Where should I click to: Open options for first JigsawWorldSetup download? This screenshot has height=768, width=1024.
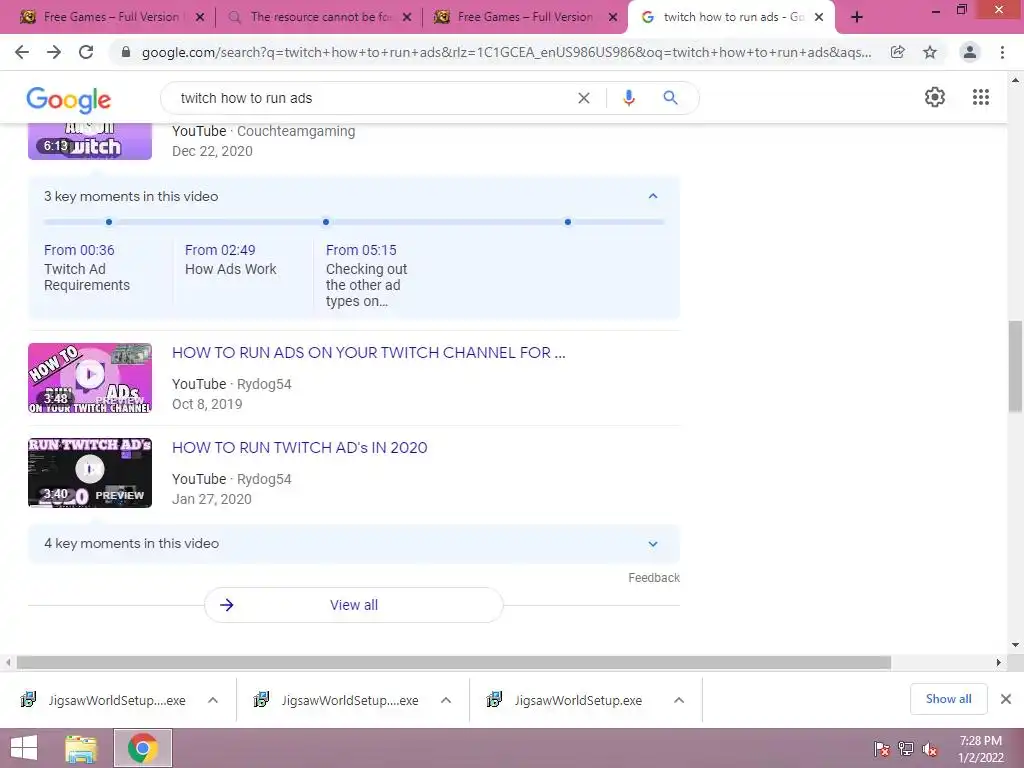[213, 700]
